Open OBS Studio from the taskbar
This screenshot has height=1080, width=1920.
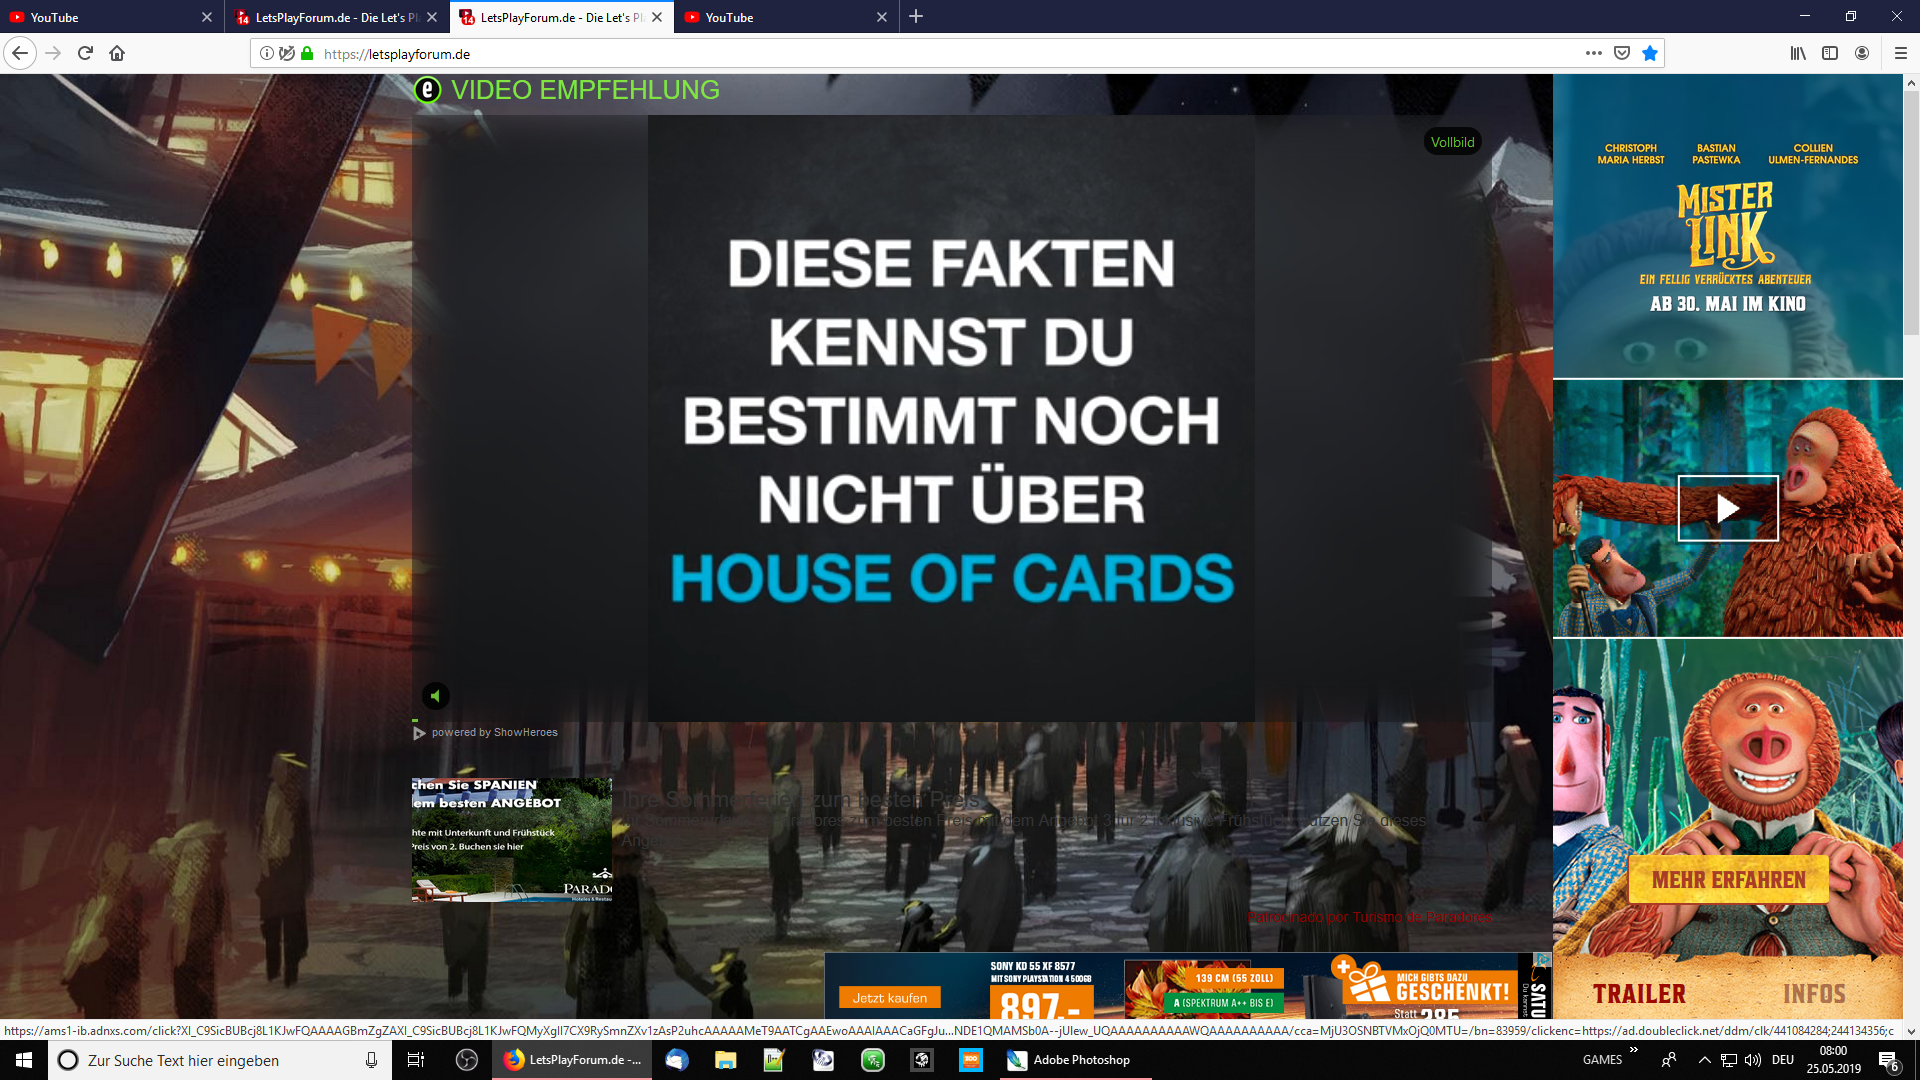coord(467,1060)
